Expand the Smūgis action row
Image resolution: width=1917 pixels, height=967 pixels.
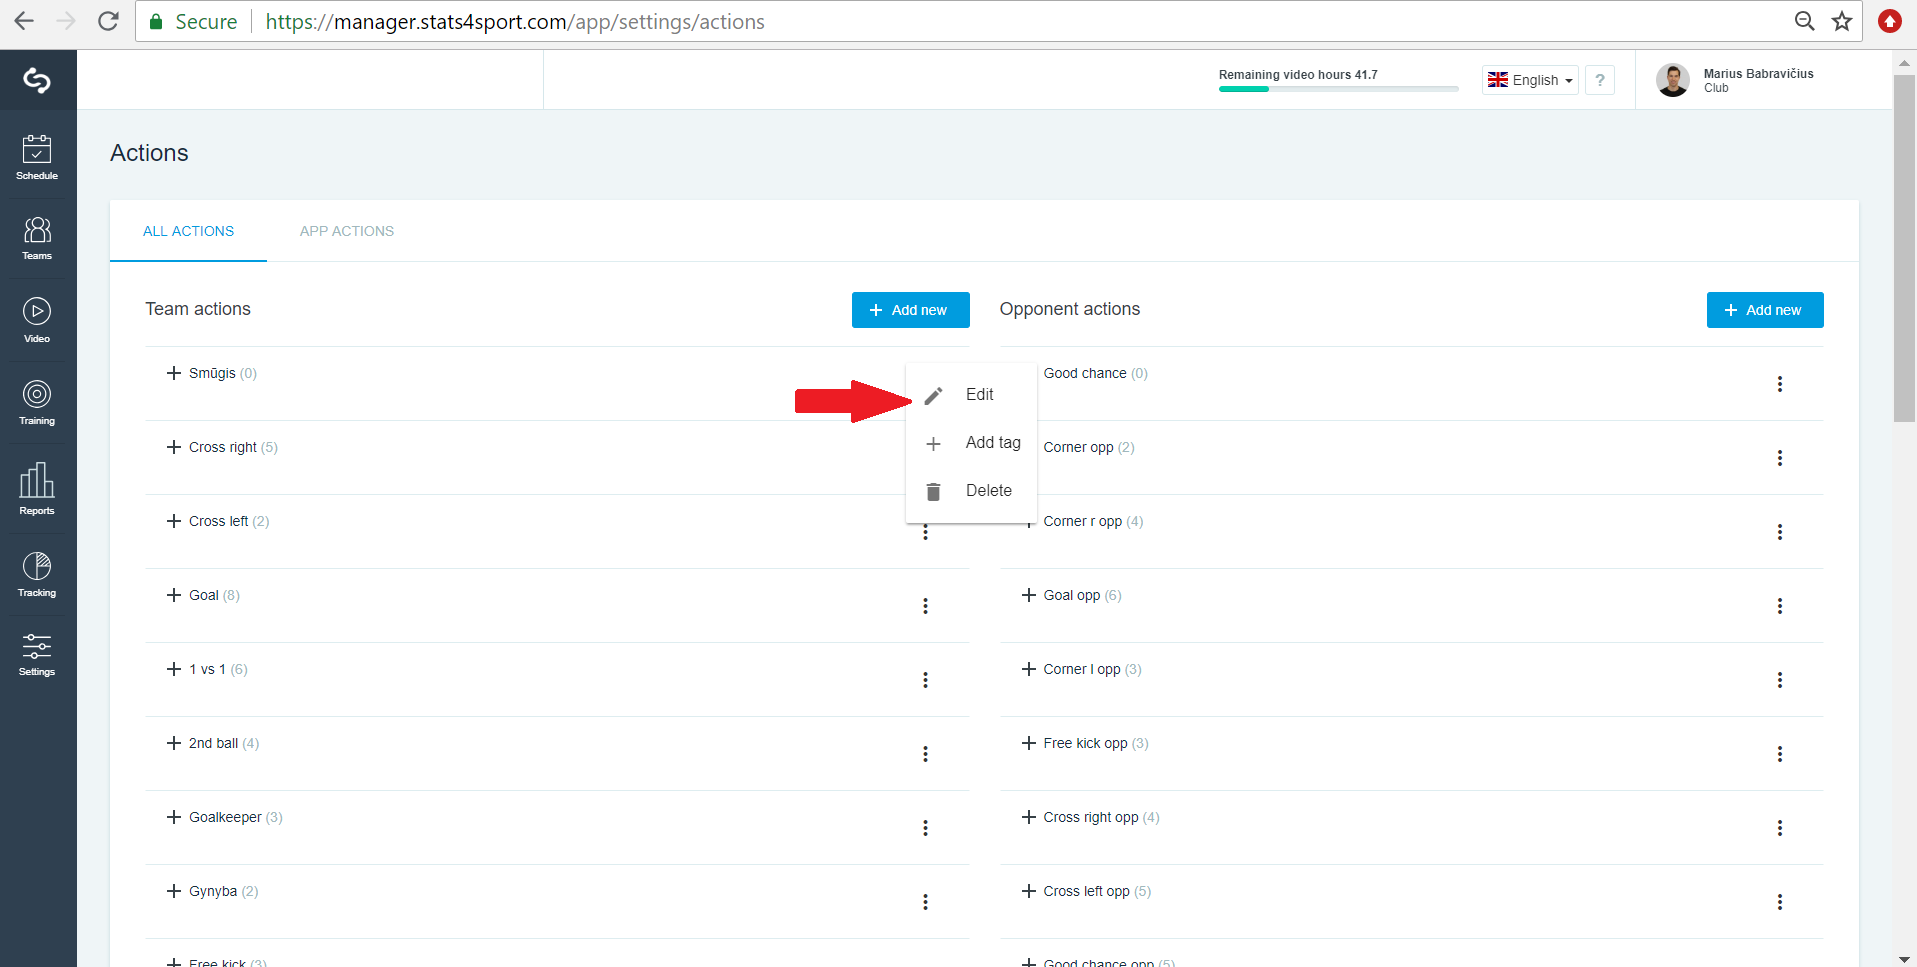(174, 373)
